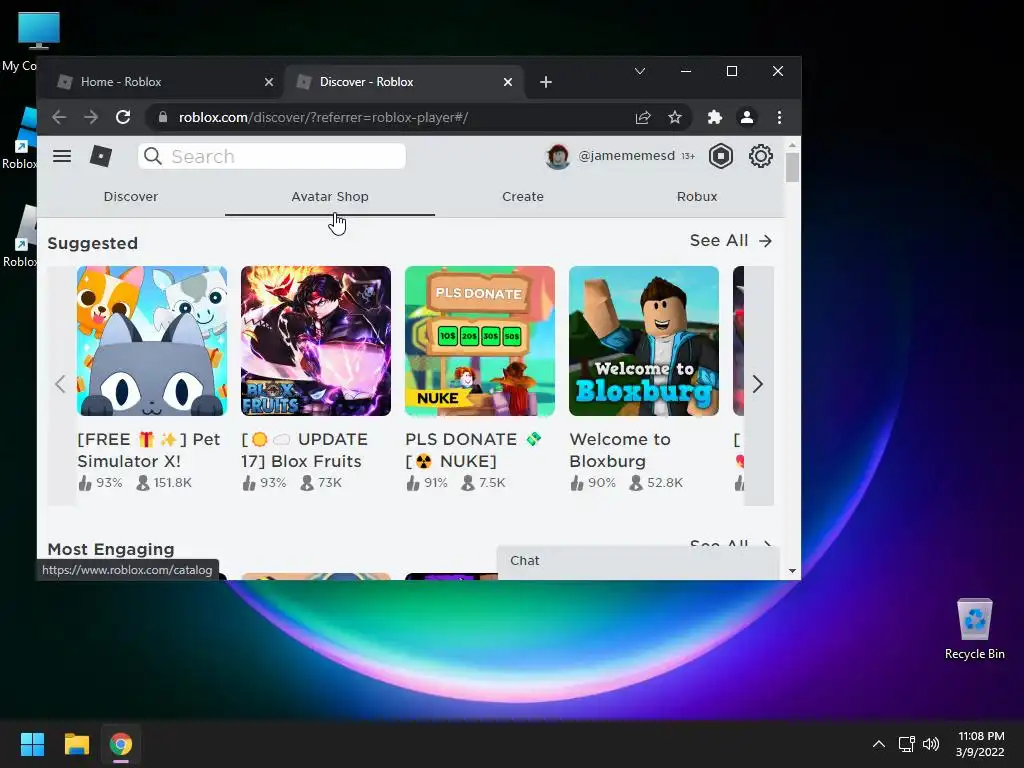Click the Chrome address bar URL
The height and width of the screenshot is (768, 1024).
coord(323,118)
